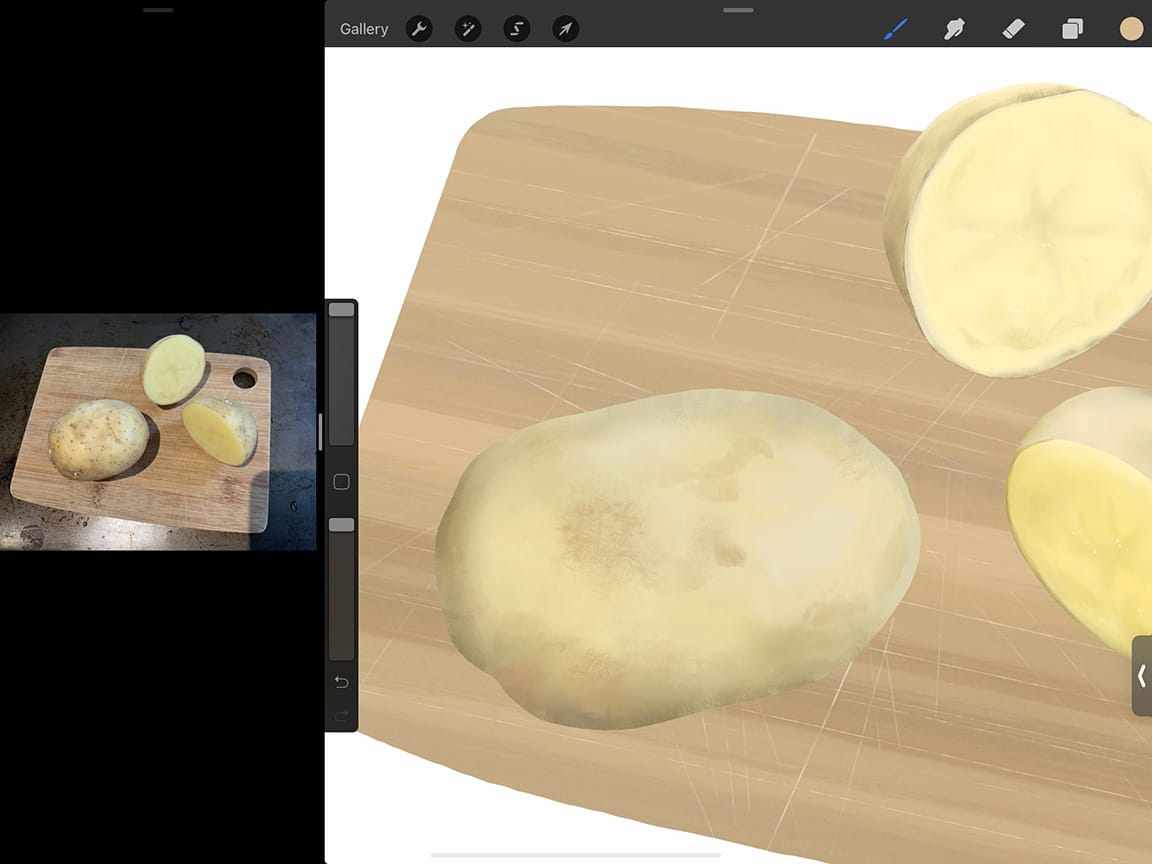Toggle the sidebar Modify button
Image resolution: width=1152 pixels, height=864 pixels.
(340, 482)
